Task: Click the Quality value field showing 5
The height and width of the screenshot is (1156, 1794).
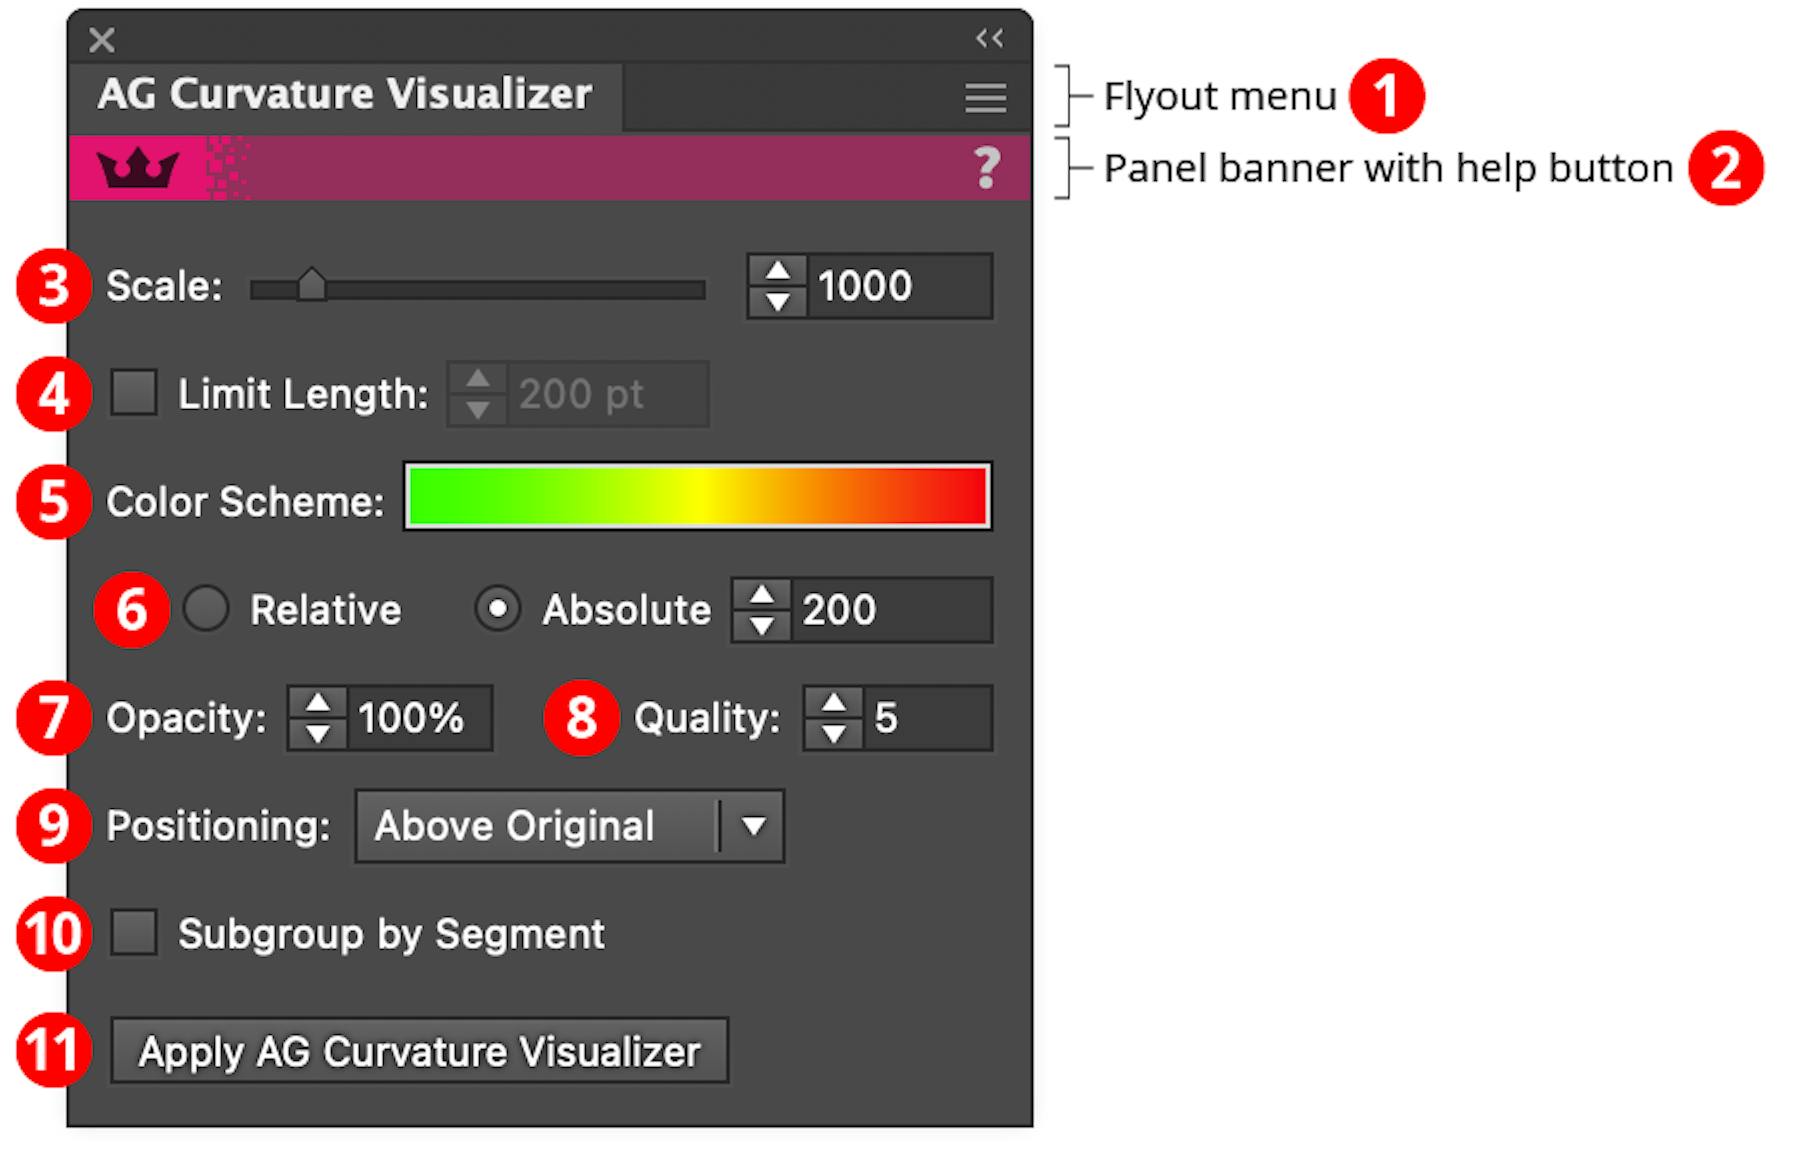Action: click(930, 718)
